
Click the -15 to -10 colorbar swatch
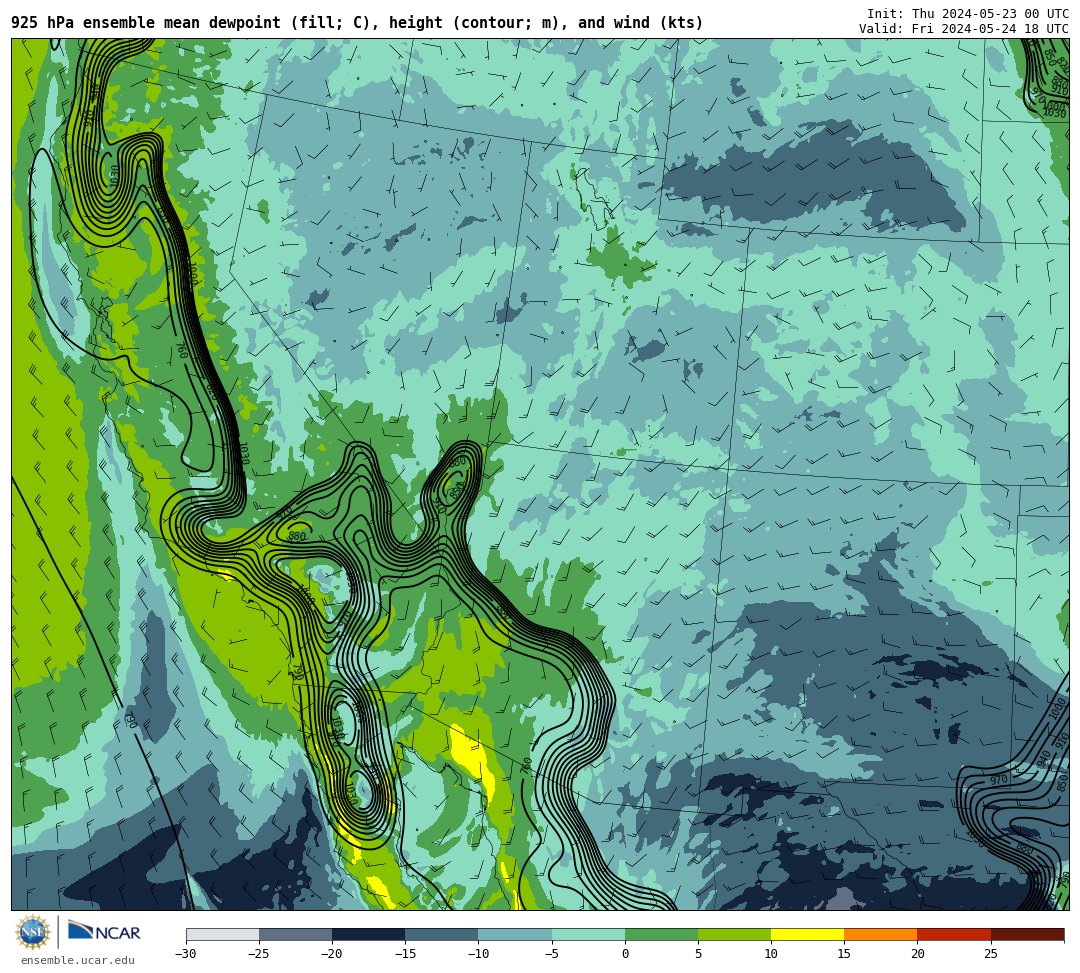tap(442, 934)
